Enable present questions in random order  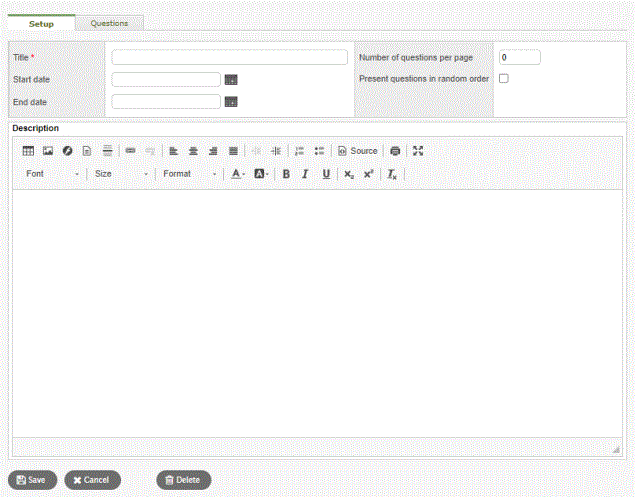[x=504, y=78]
